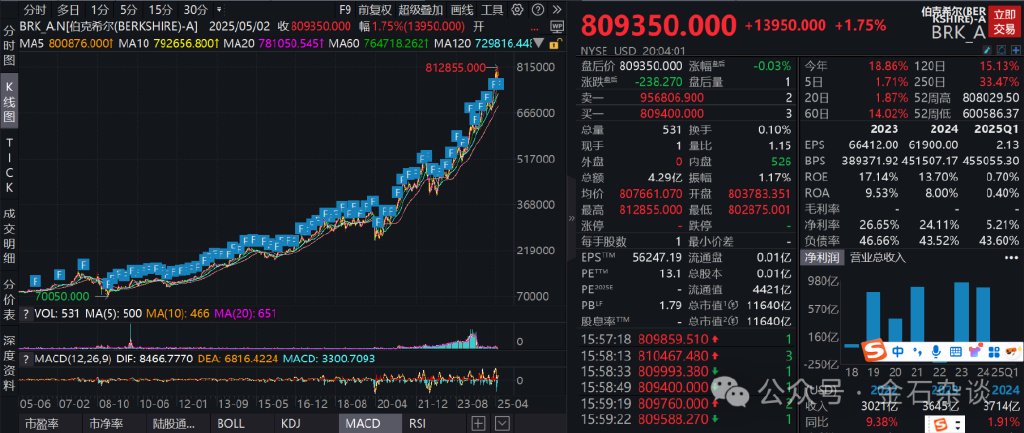
Task: Select the 市盈率 indicator tab
Action: (x=48, y=423)
